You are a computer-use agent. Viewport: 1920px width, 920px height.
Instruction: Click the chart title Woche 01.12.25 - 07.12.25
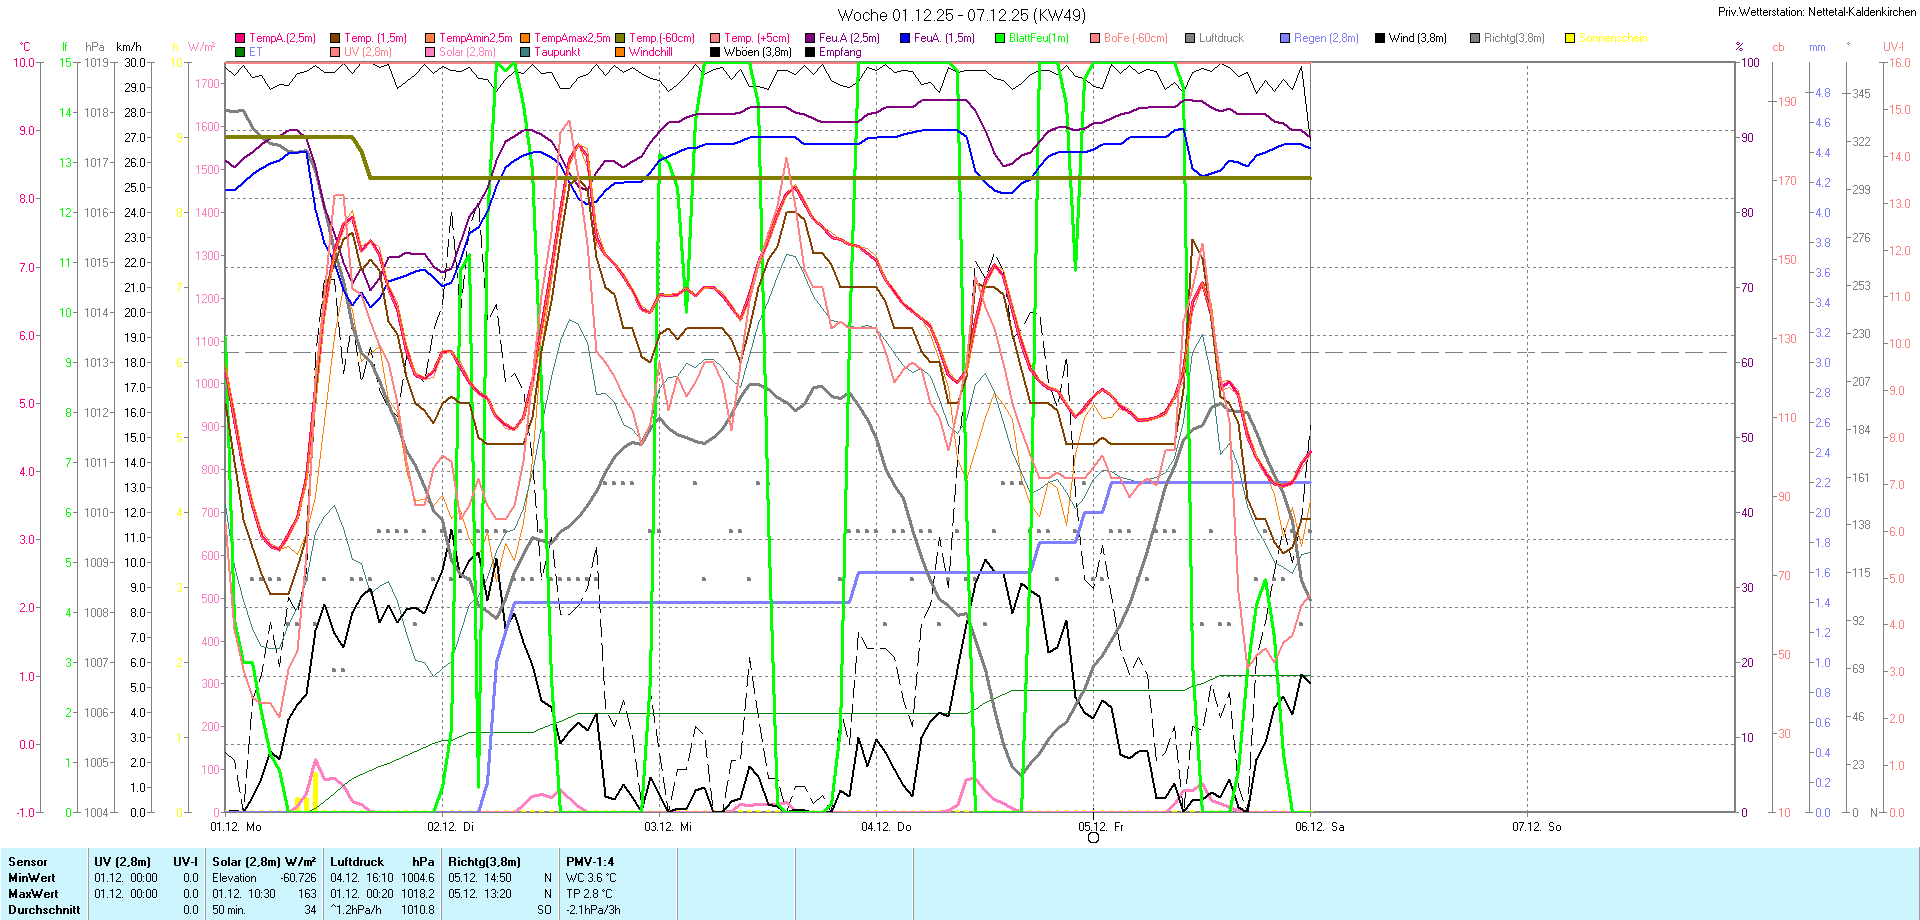tap(960, 15)
